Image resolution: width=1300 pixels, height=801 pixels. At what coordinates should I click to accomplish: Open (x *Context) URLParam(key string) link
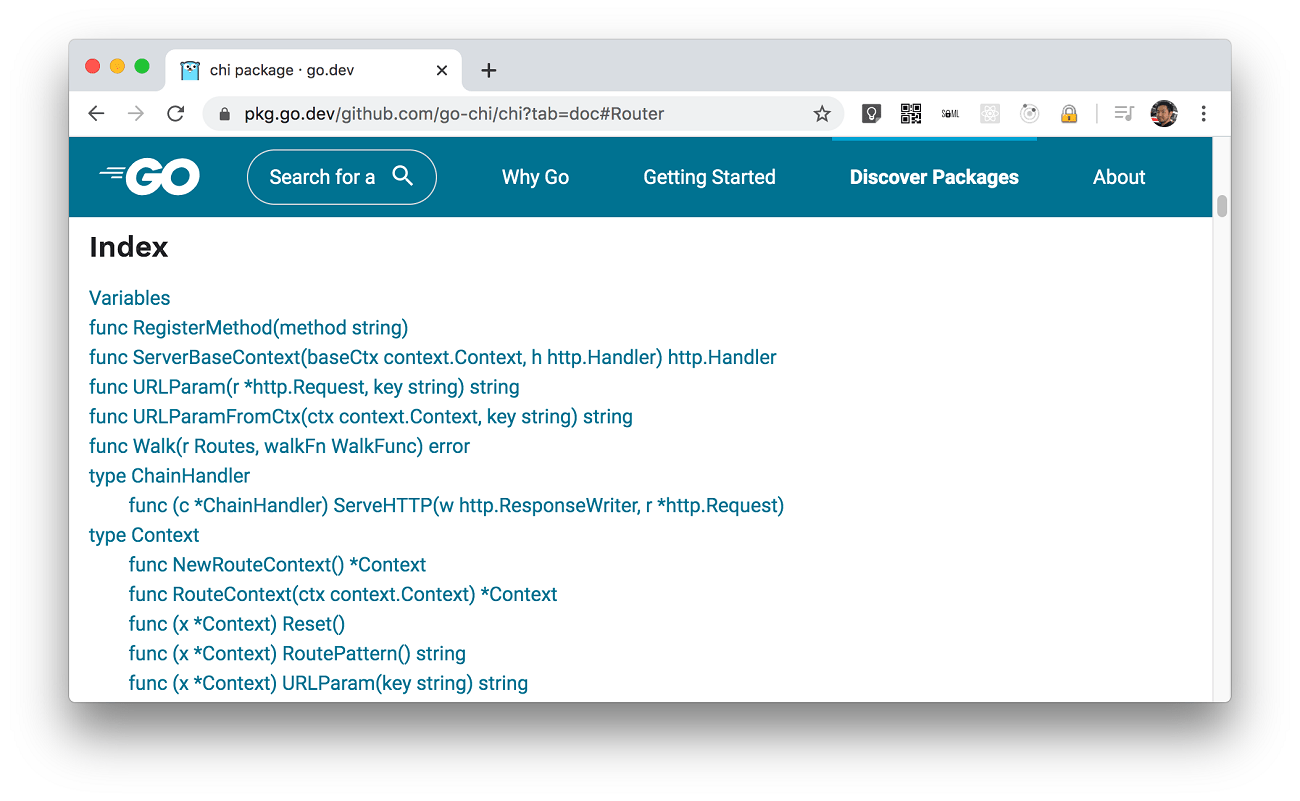[x=328, y=683]
